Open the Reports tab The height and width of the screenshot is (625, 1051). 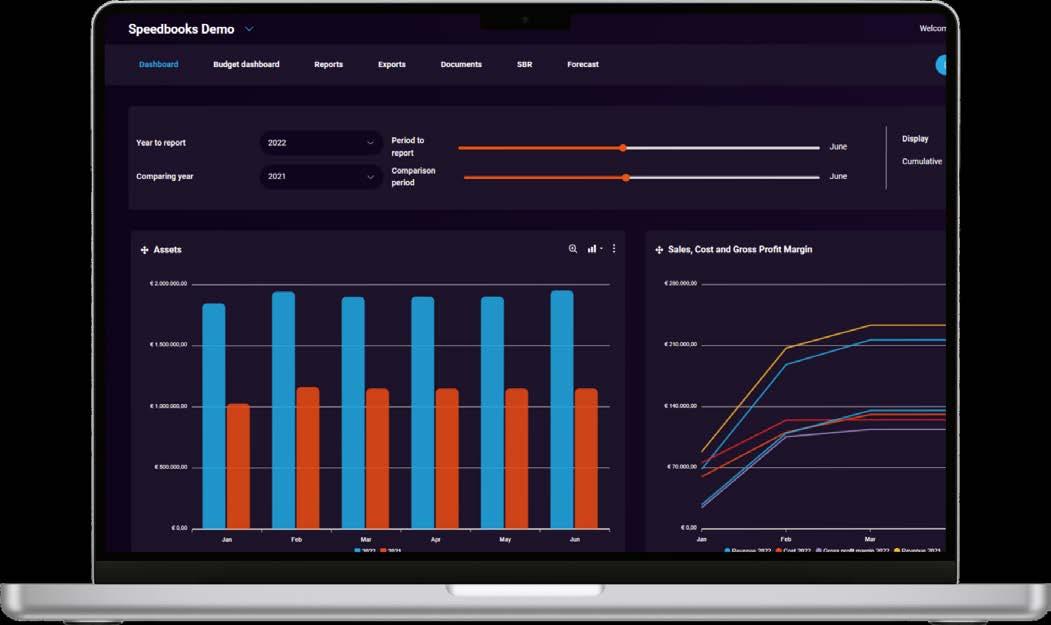[x=328, y=64]
